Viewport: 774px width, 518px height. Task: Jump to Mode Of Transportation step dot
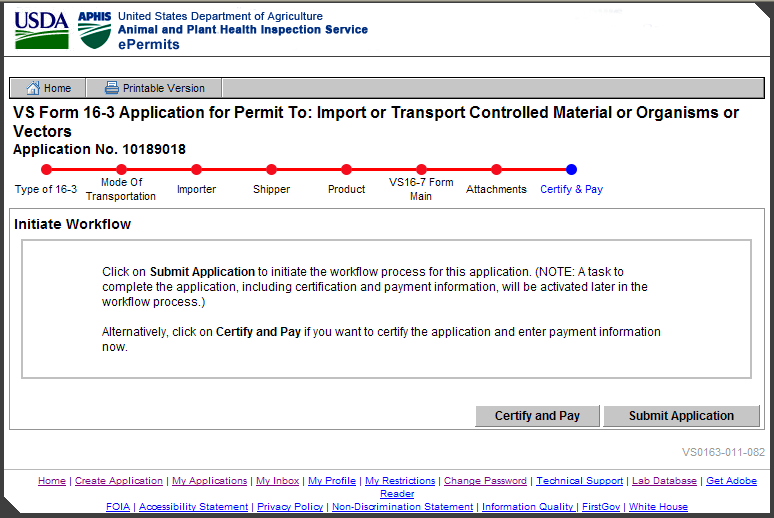point(121,170)
